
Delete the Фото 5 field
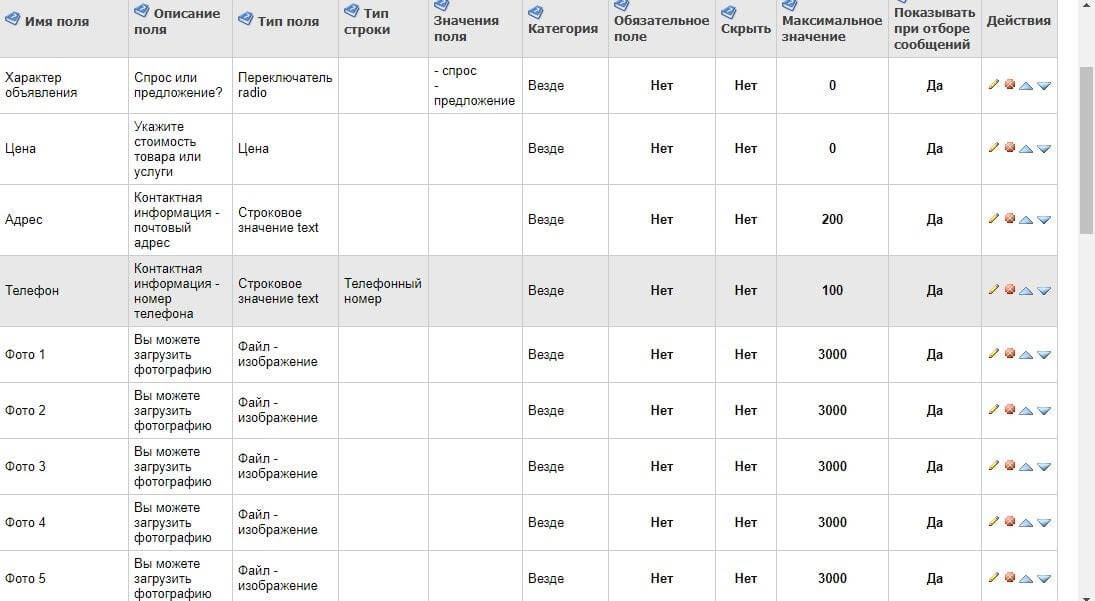click(1010, 577)
